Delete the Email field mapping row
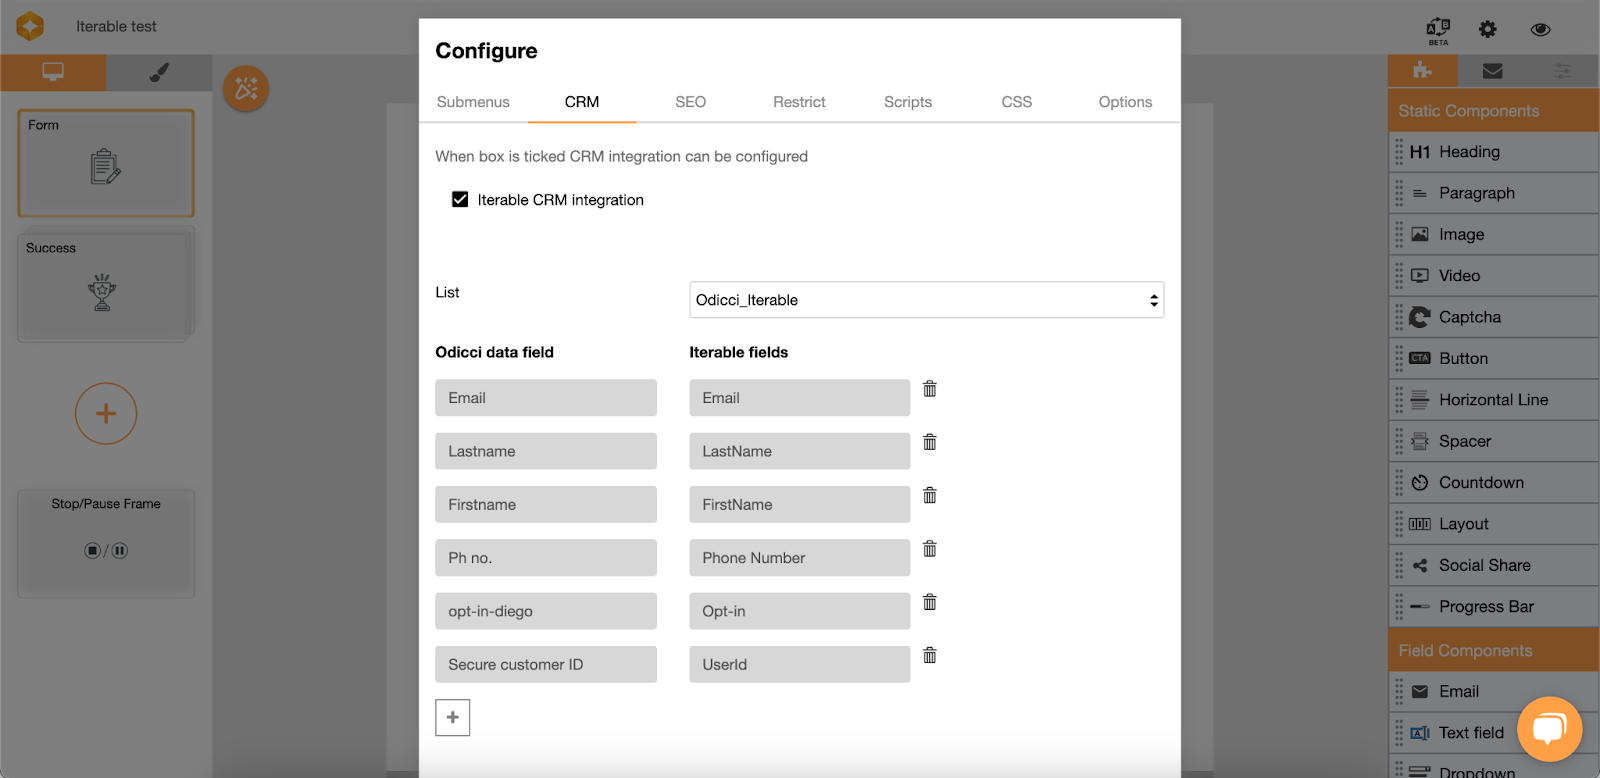 coord(929,389)
